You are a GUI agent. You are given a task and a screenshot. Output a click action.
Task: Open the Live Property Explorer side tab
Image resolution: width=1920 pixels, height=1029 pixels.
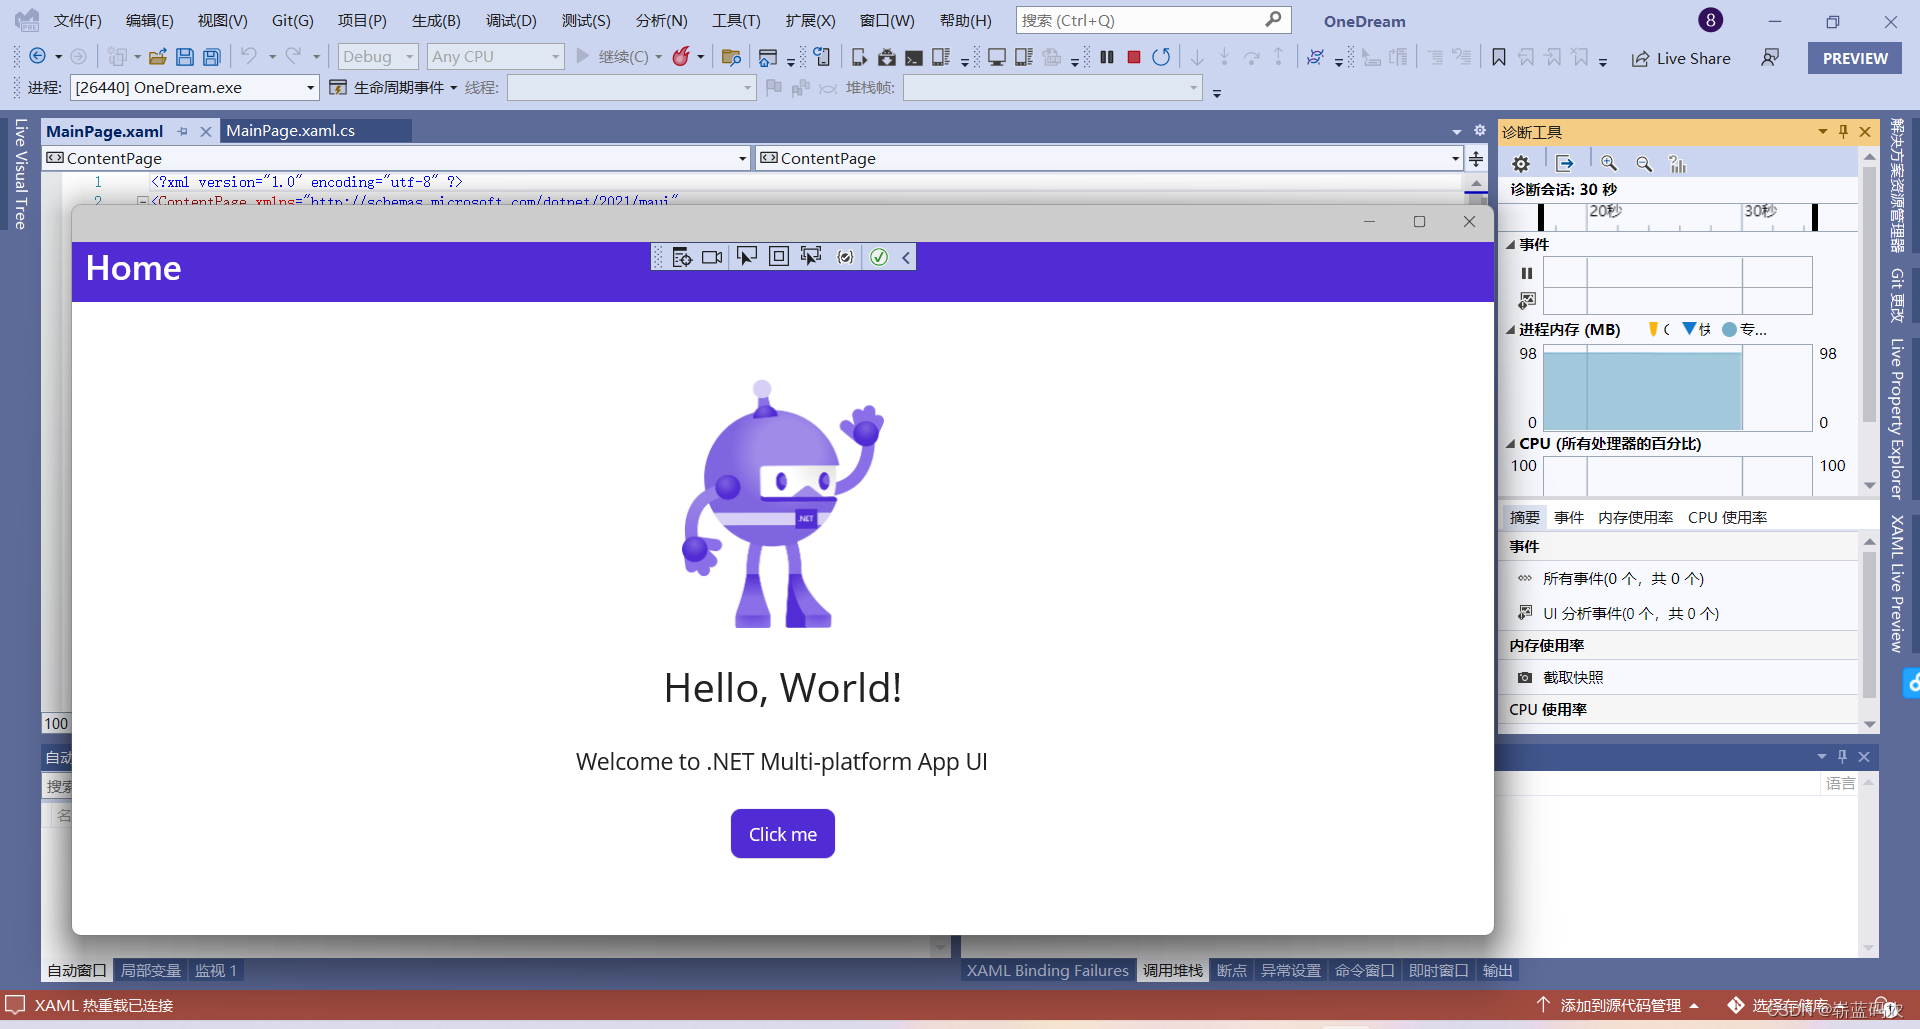pyautogui.click(x=1896, y=418)
